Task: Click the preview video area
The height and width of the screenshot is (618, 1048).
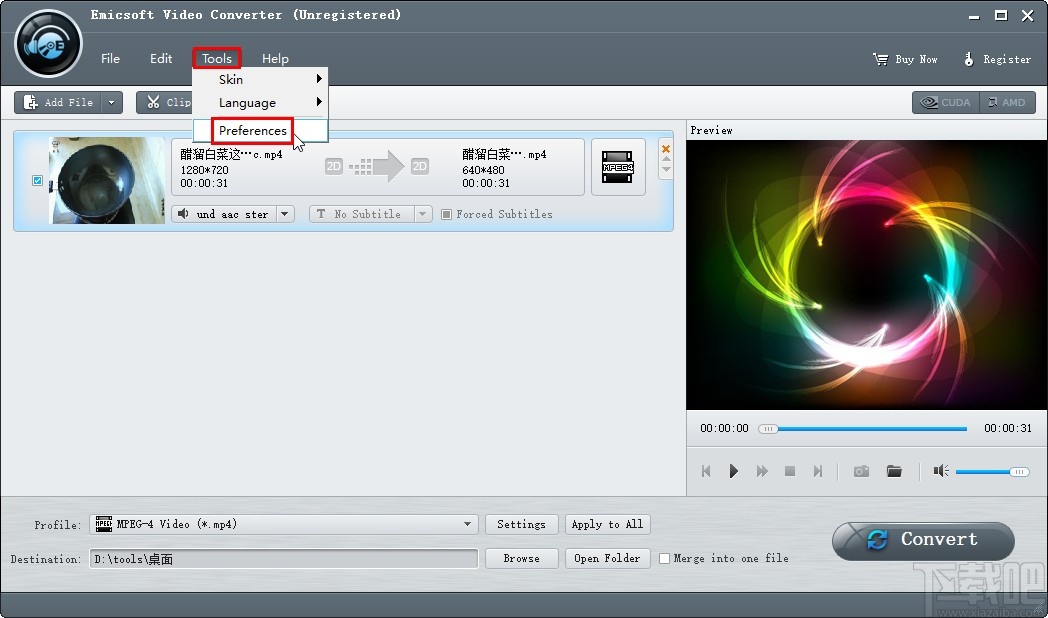Action: click(x=867, y=275)
